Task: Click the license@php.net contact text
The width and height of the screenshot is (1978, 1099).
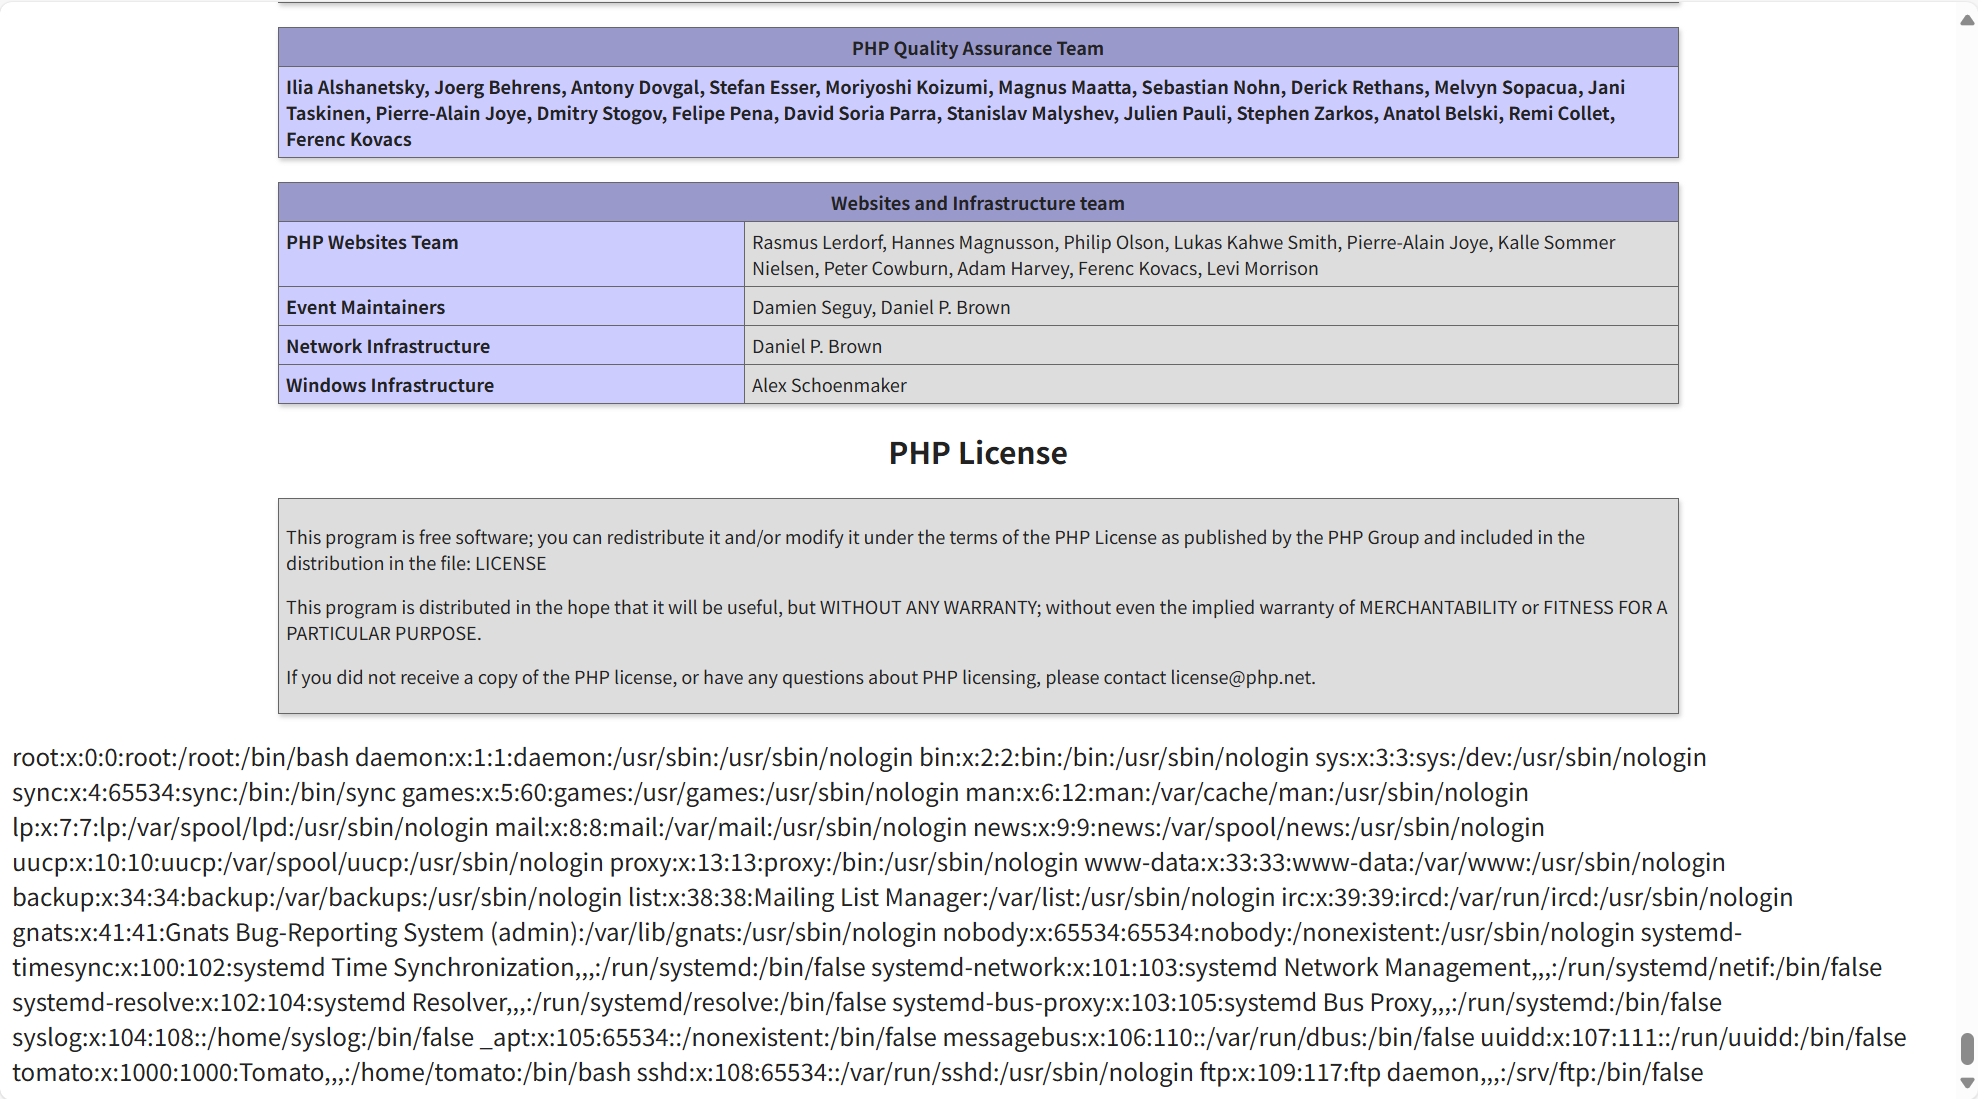Action: tap(1241, 677)
